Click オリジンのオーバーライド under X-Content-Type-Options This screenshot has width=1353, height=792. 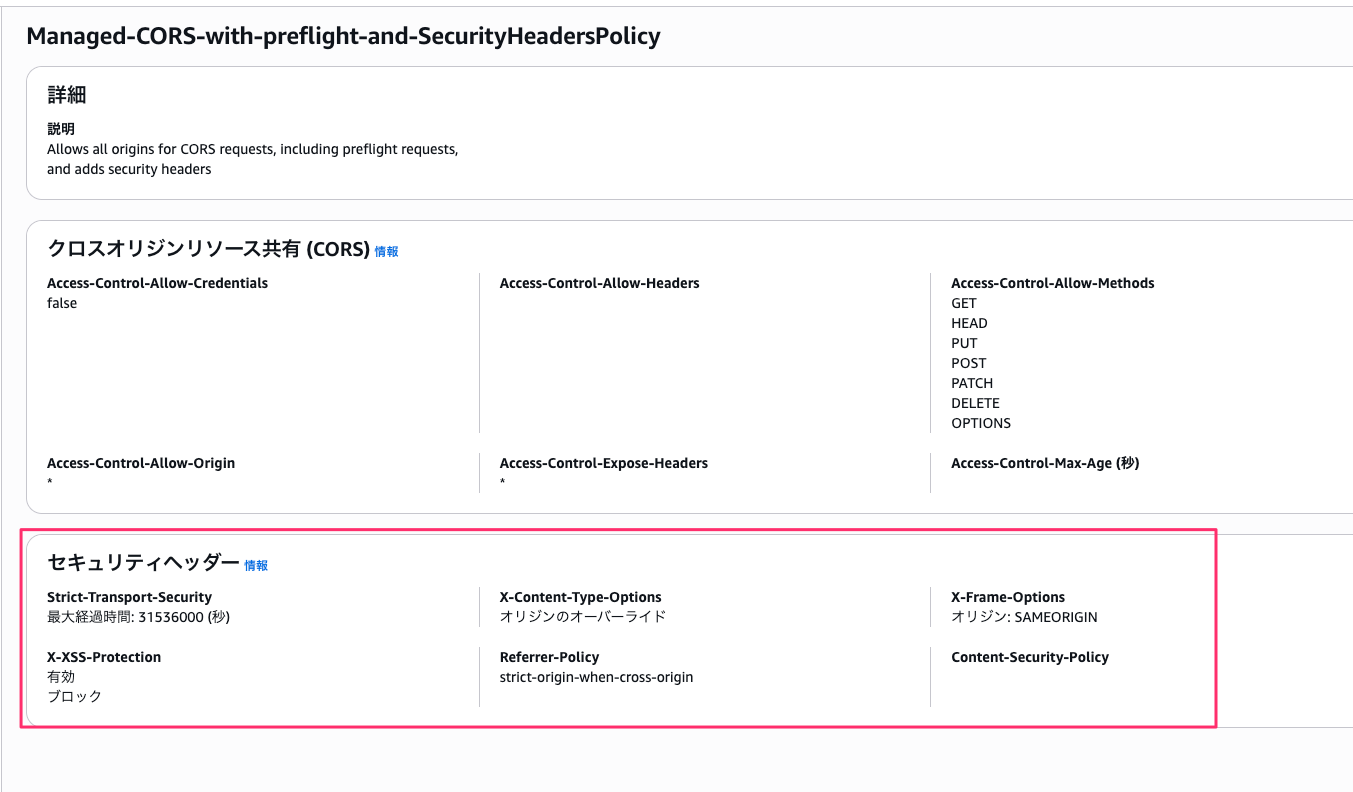(582, 617)
